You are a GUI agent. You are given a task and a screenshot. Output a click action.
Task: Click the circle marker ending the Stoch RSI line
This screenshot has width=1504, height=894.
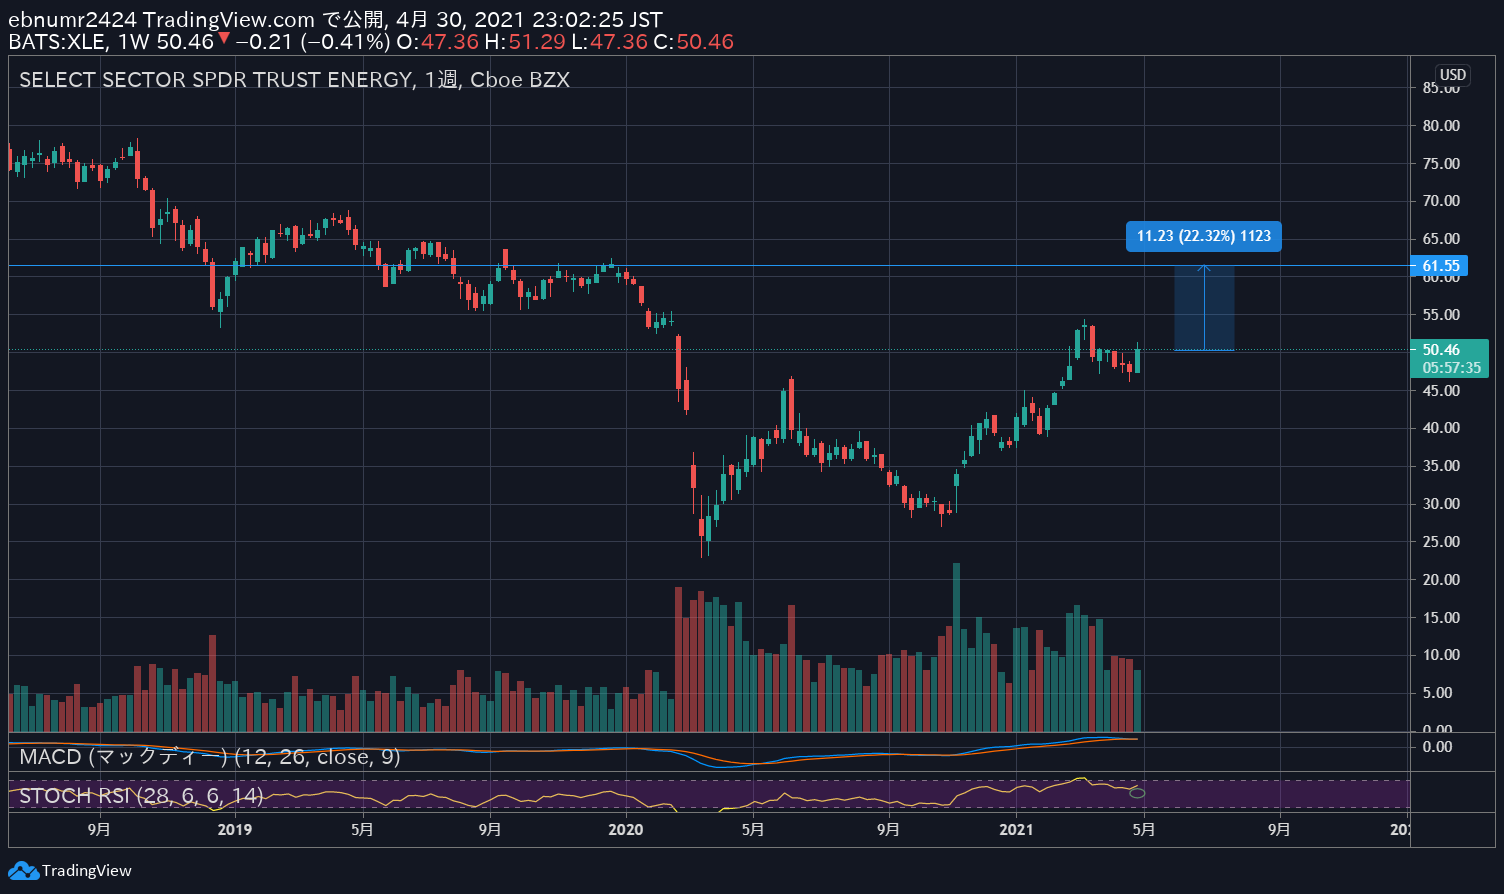click(1137, 793)
